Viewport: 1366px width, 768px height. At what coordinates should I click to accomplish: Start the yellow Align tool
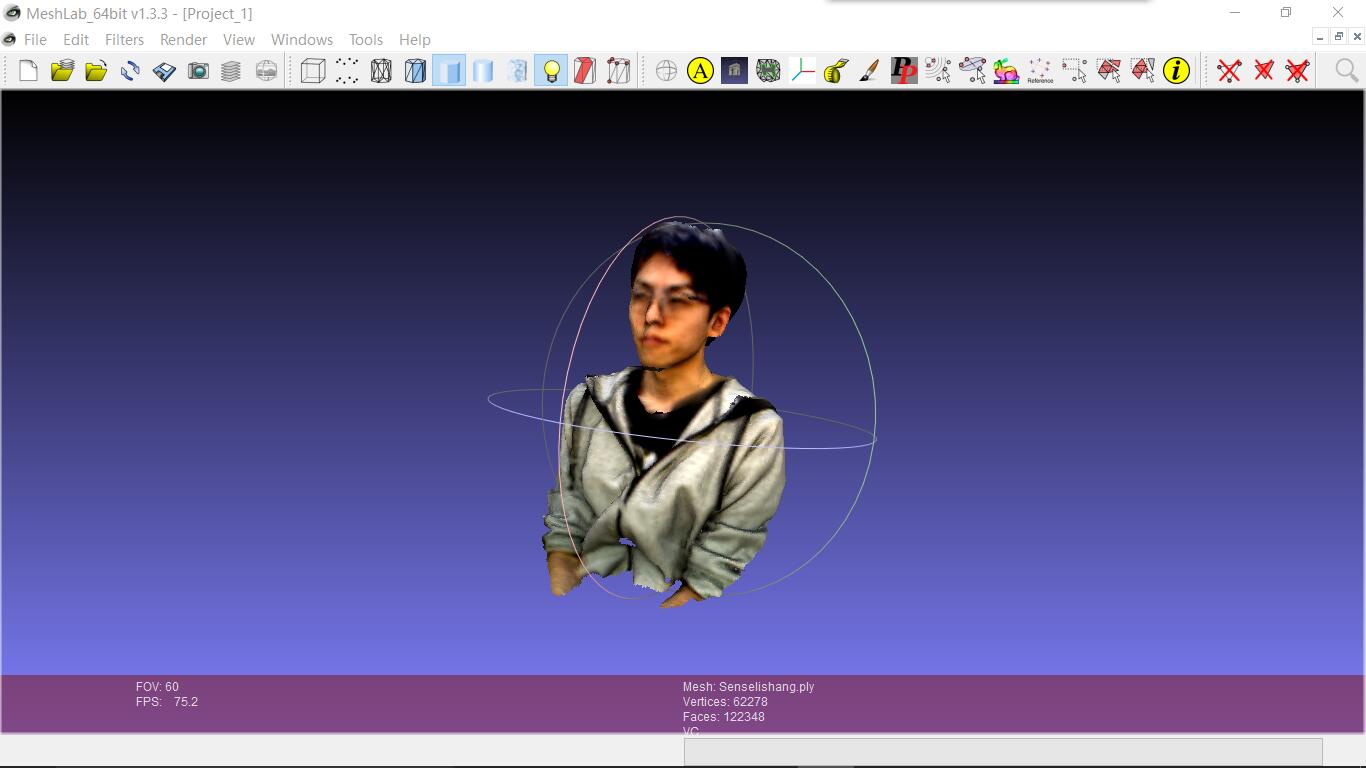pyautogui.click(x=700, y=70)
